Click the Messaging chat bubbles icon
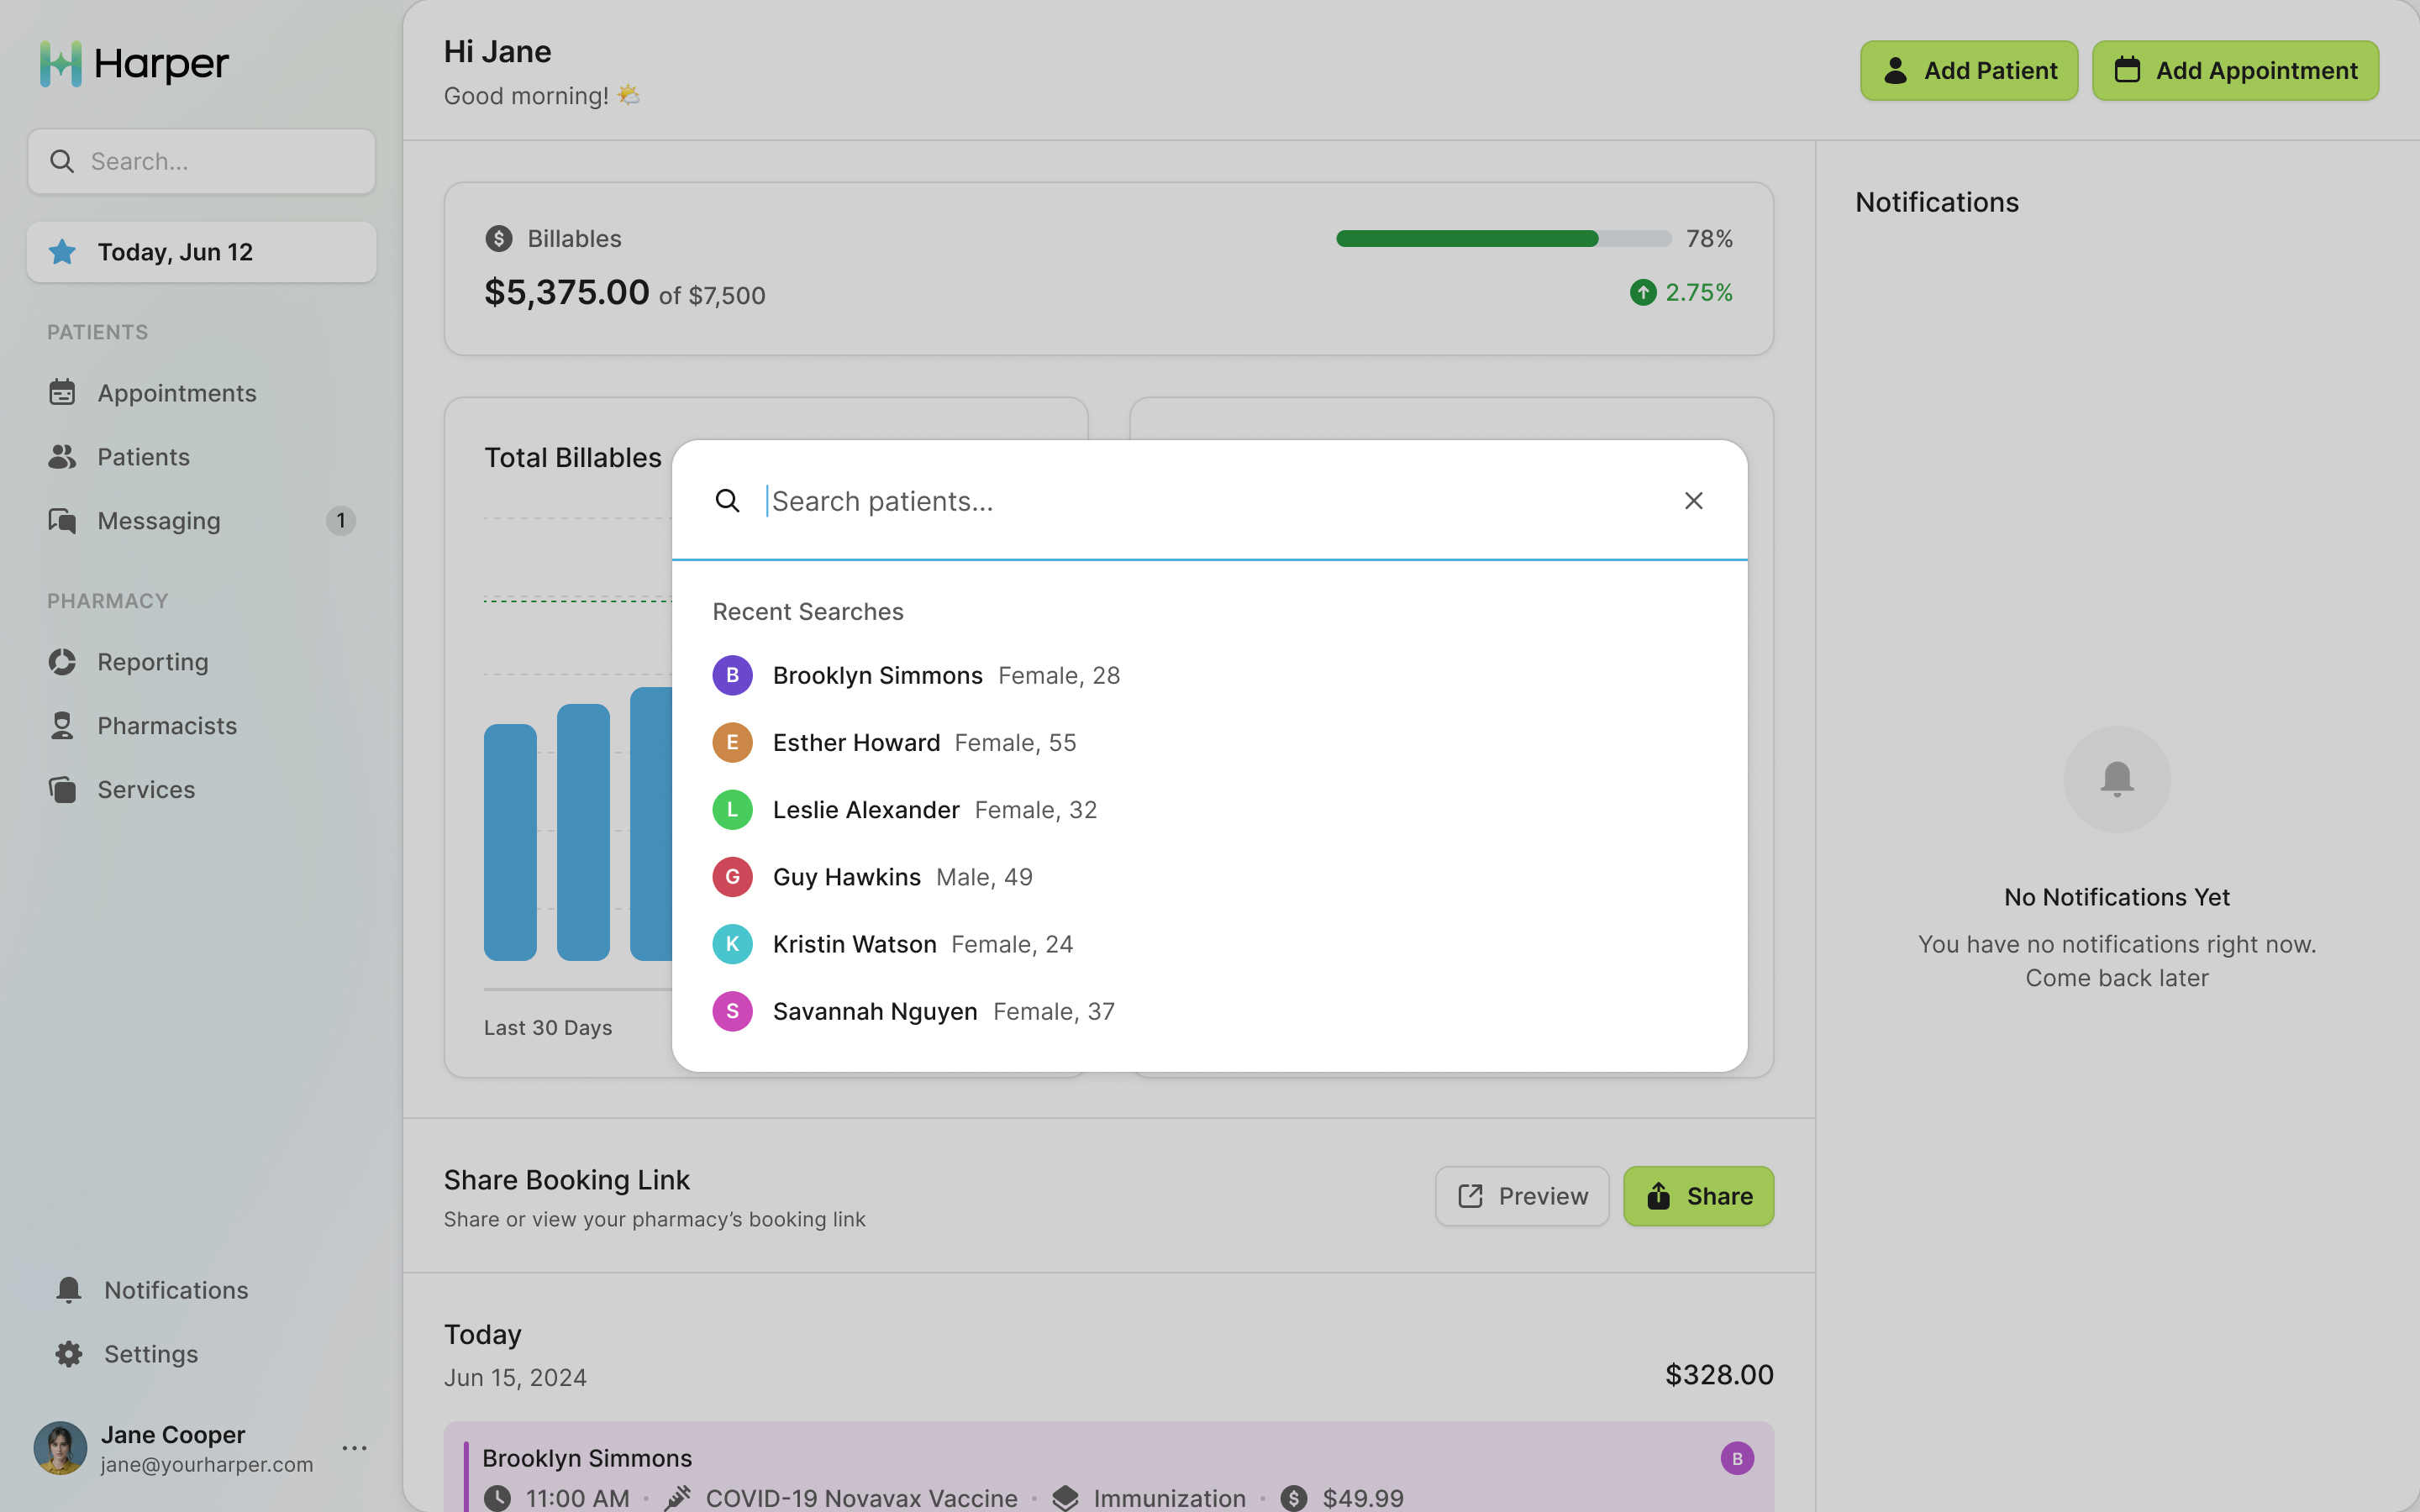Image resolution: width=2420 pixels, height=1512 pixels. click(x=62, y=521)
